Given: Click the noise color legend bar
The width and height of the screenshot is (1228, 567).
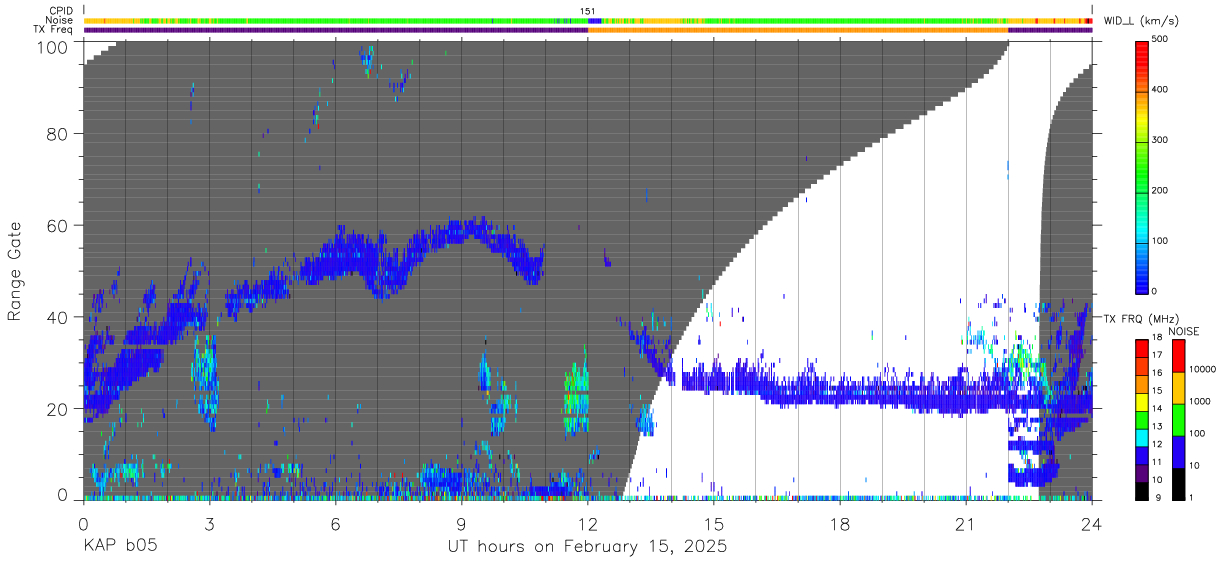Looking at the screenshot, I should (x=1178, y=418).
